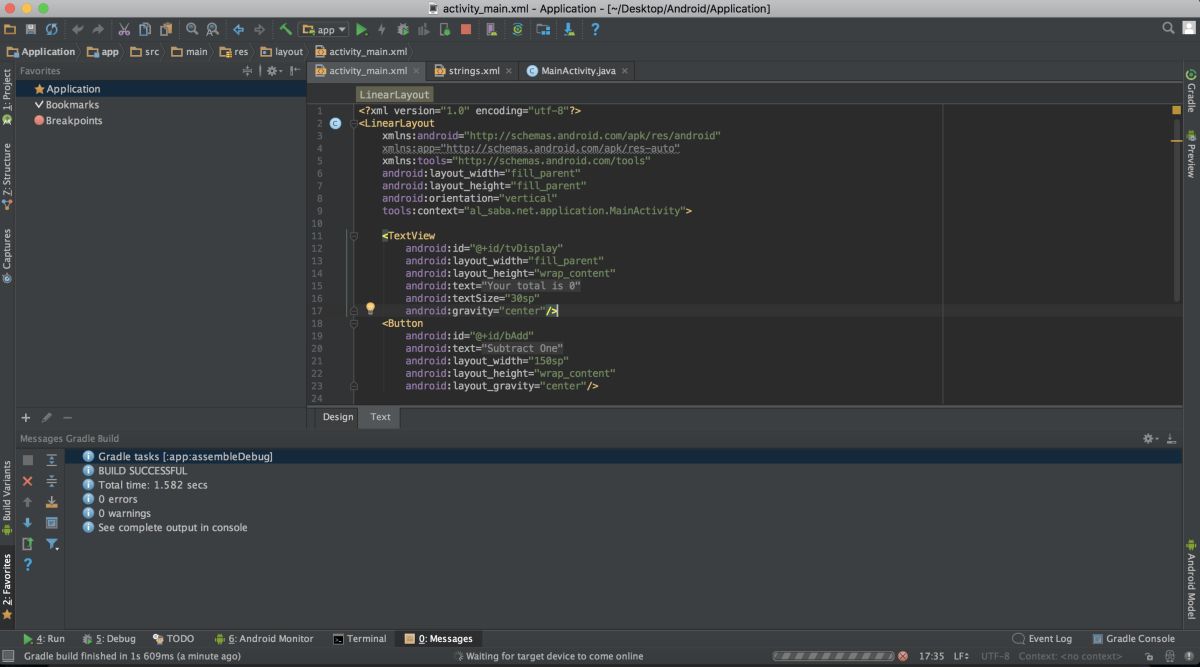Collapse the Button tag with the fold marker
The height and width of the screenshot is (667, 1200).
[354, 324]
